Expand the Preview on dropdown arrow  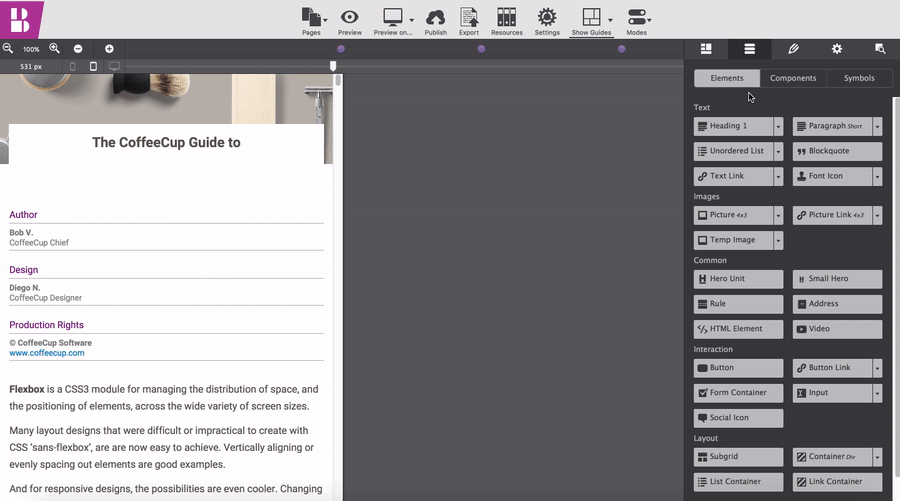click(x=412, y=21)
